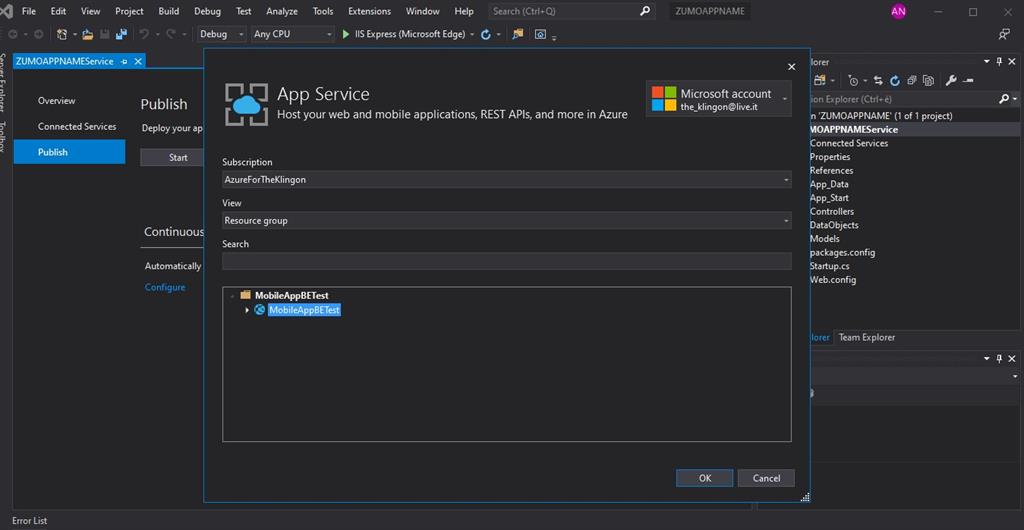This screenshot has width=1024, height=530.
Task: Click the Save toolbar icon
Action: pos(104,34)
